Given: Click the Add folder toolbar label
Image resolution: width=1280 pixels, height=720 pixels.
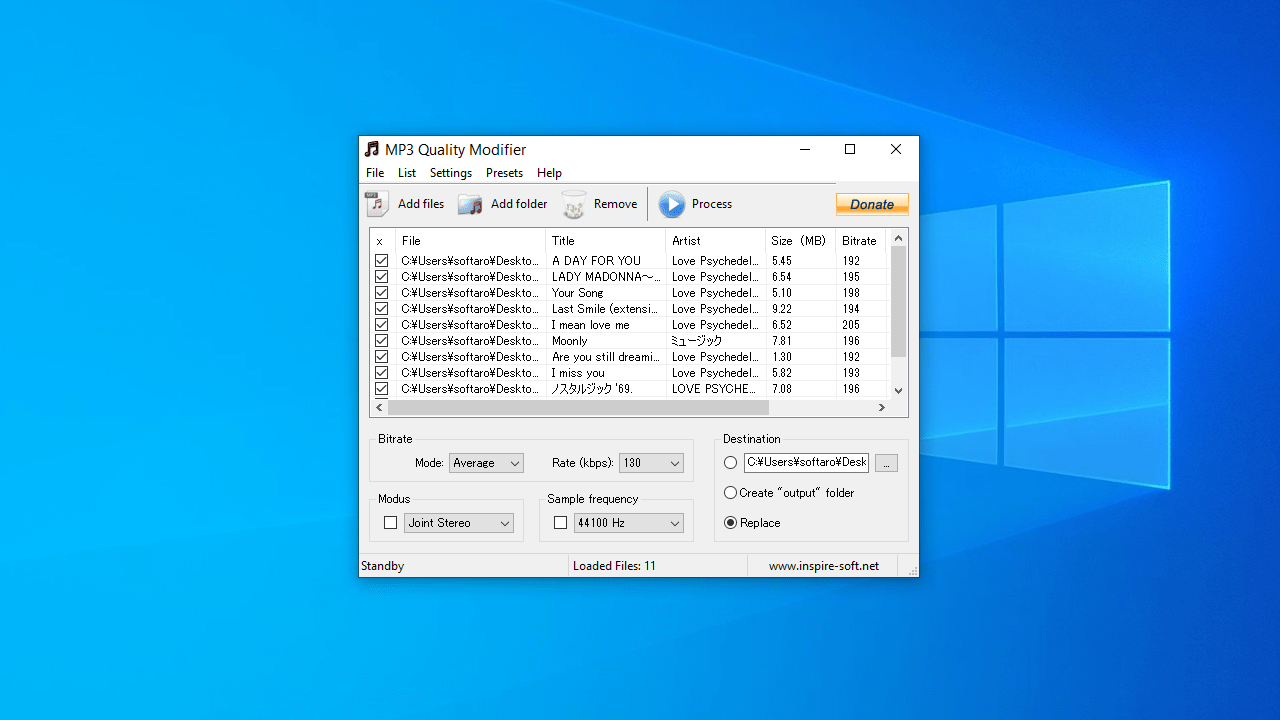Looking at the screenshot, I should (519, 204).
